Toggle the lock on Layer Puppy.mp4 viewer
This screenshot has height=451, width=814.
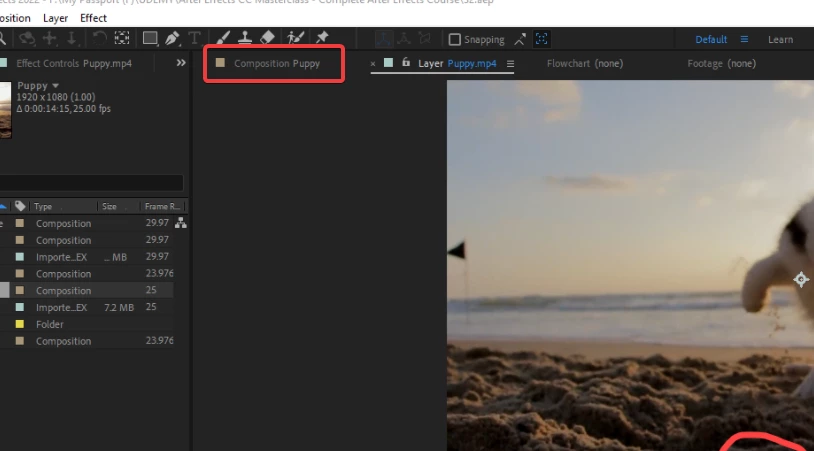coord(406,63)
